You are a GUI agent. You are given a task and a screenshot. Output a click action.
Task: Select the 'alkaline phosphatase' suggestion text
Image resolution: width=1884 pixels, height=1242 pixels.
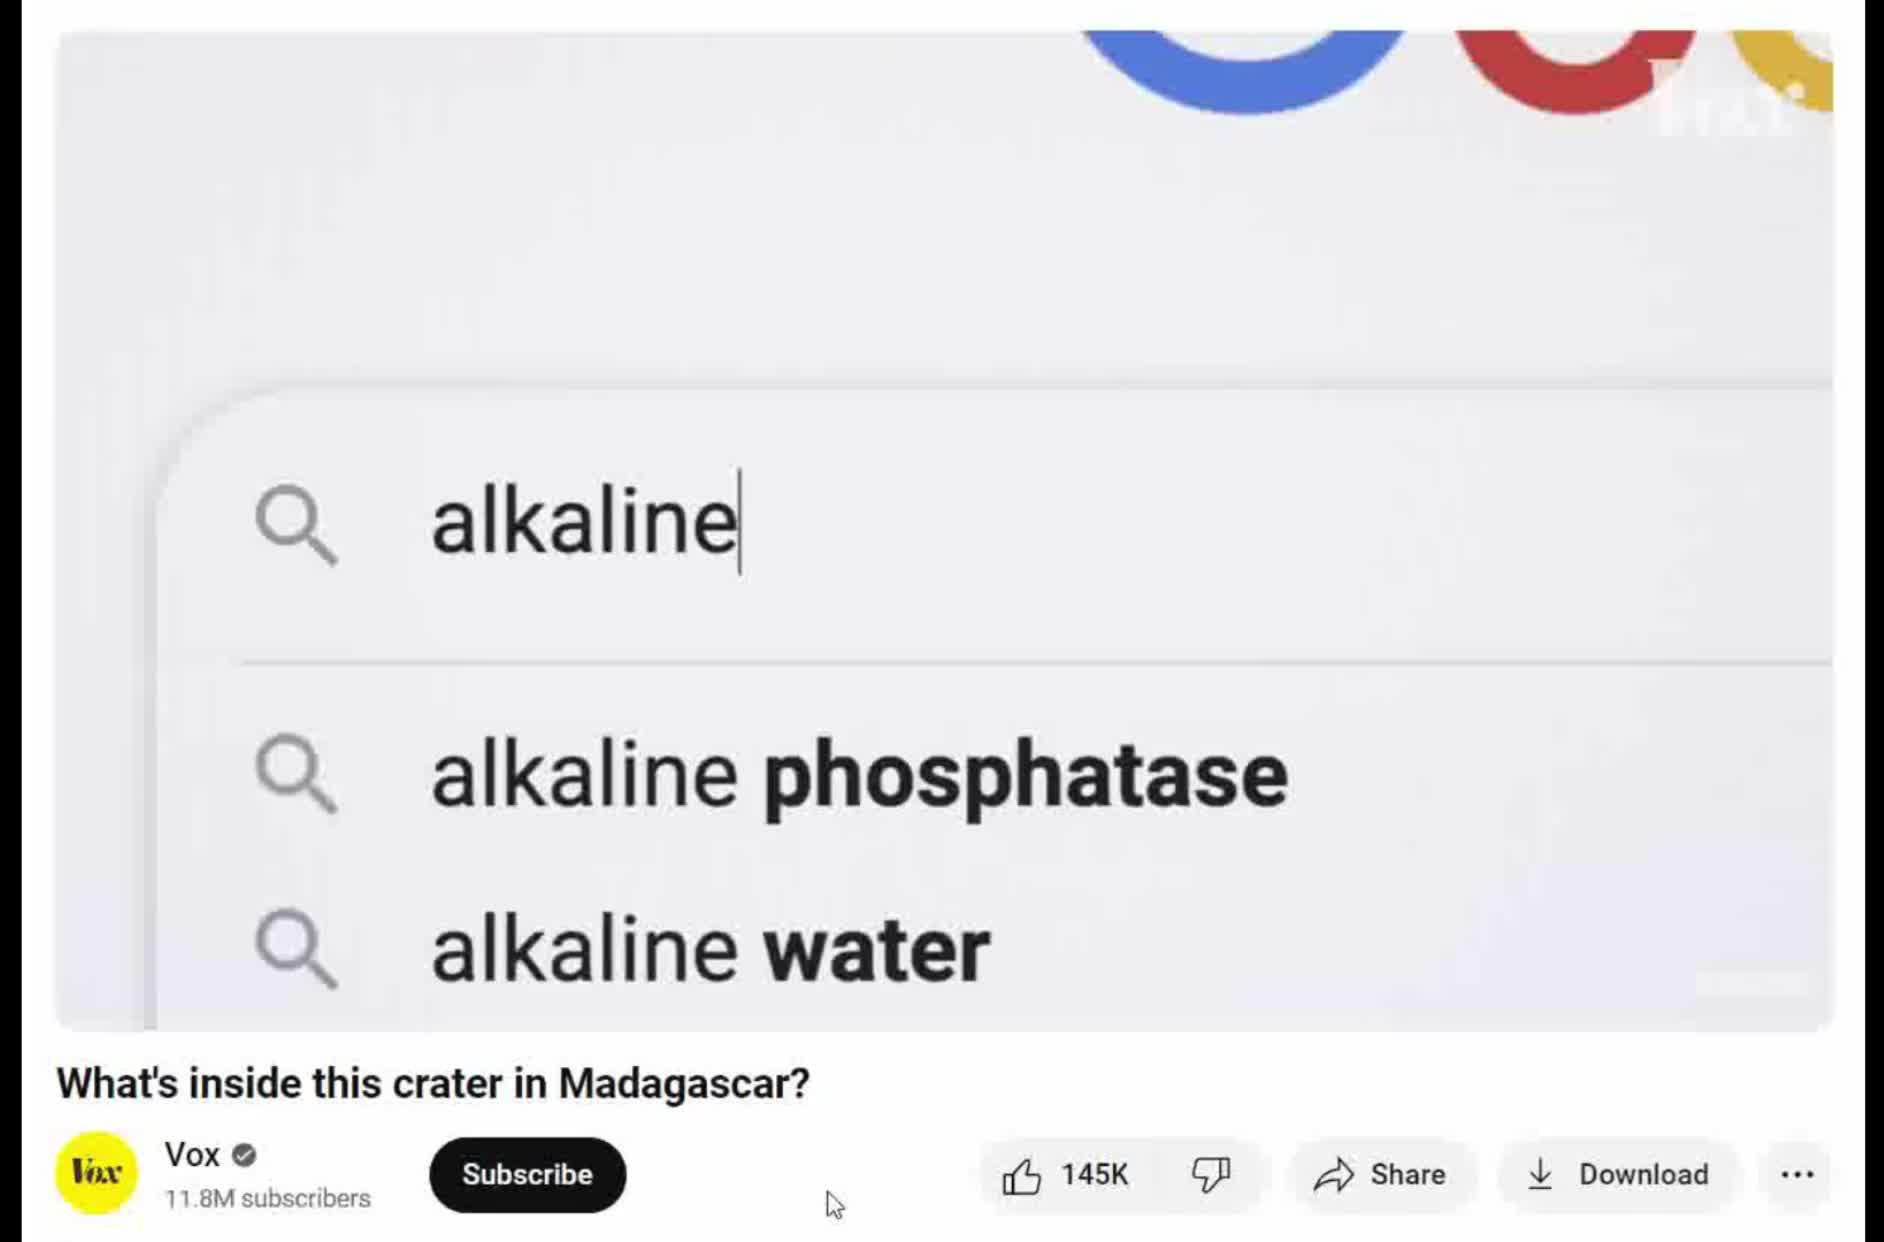tap(859, 776)
